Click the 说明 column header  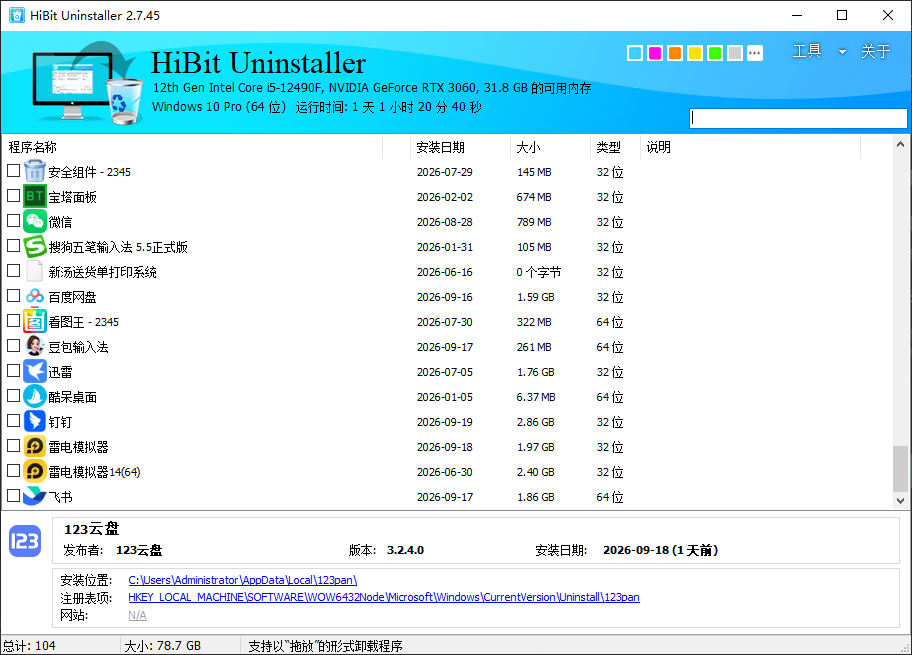click(750, 147)
